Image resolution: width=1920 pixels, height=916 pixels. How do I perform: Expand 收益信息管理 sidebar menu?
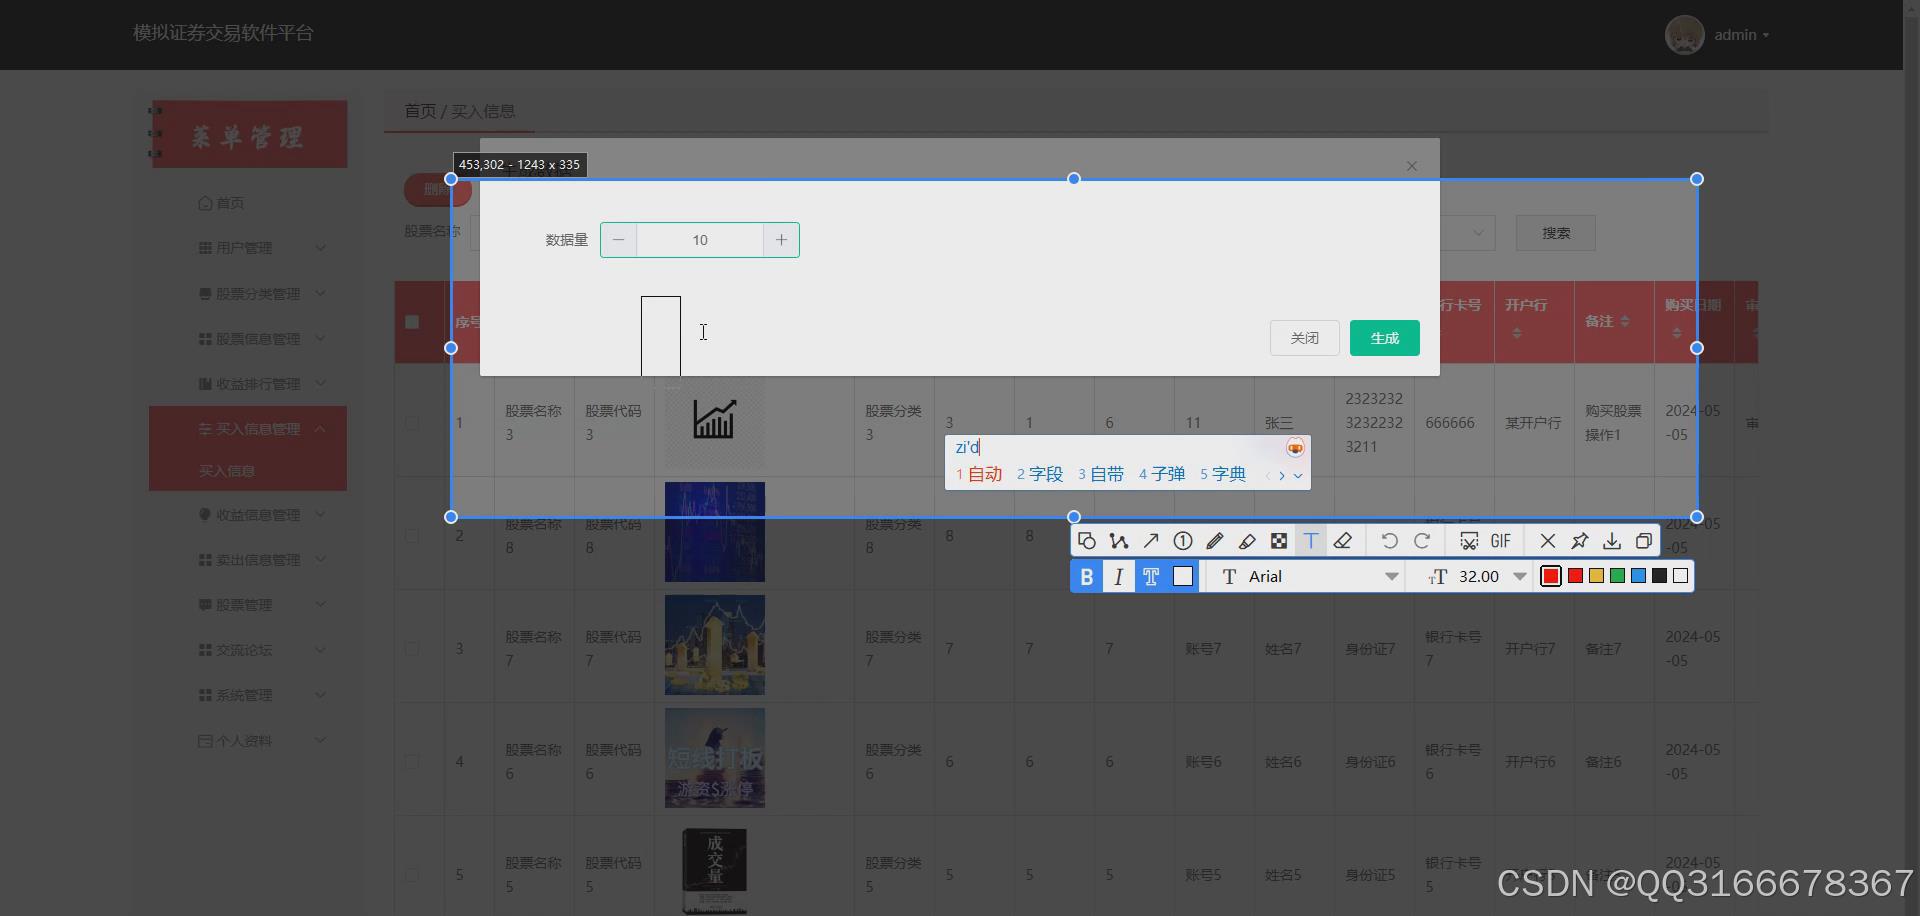click(248, 515)
